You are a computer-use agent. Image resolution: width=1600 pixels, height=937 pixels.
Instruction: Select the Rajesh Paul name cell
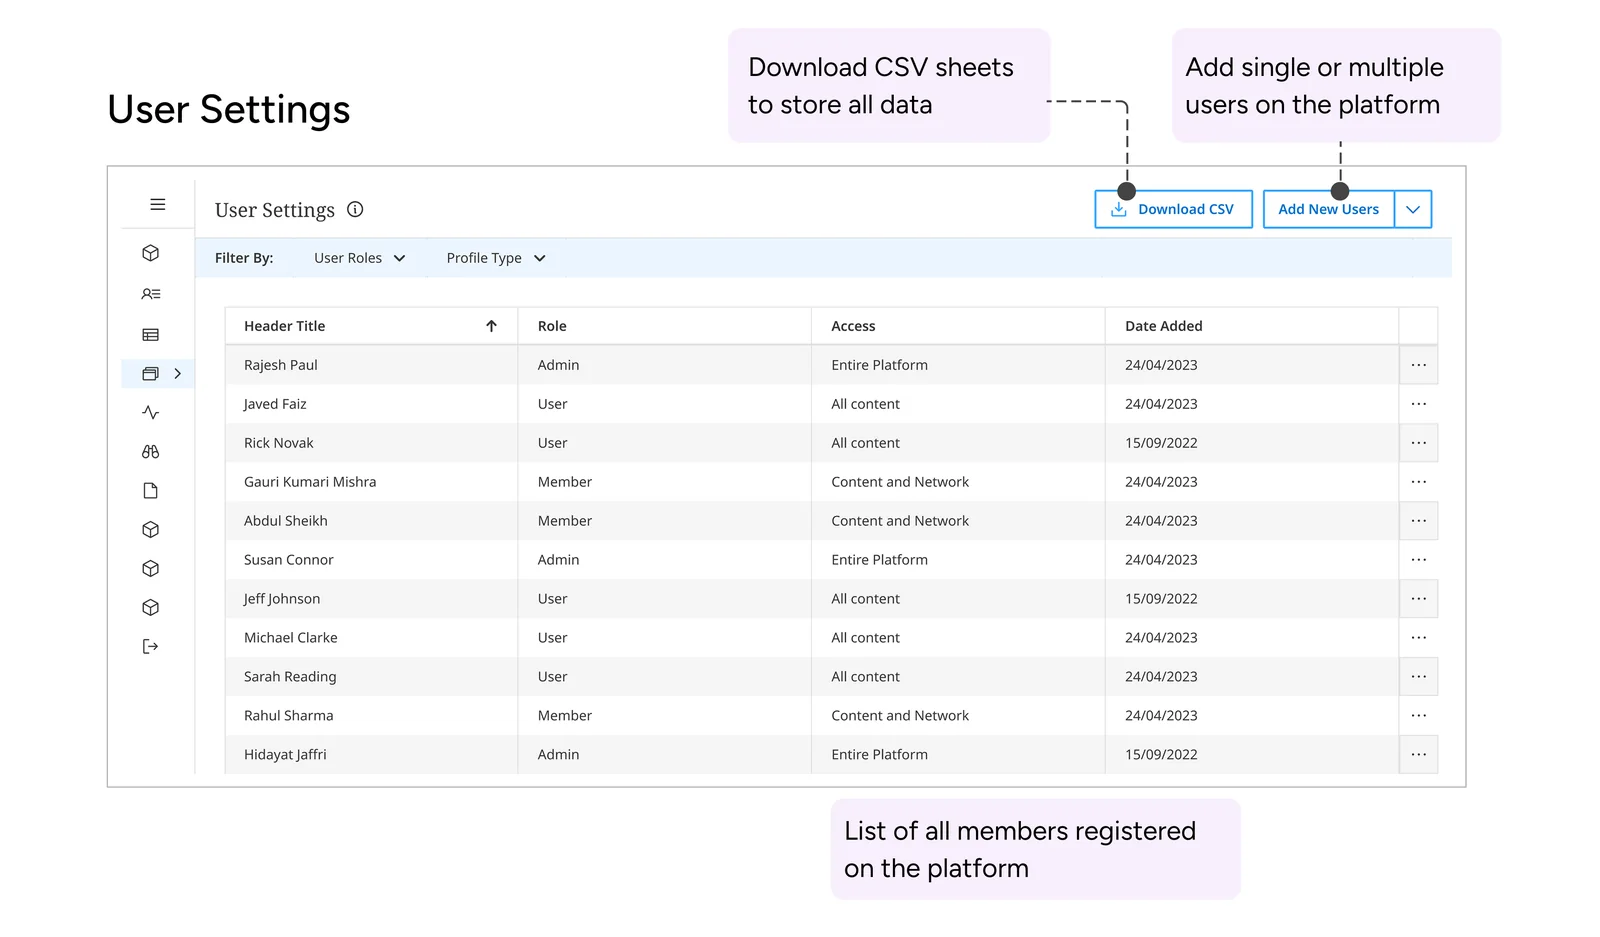tap(371, 365)
